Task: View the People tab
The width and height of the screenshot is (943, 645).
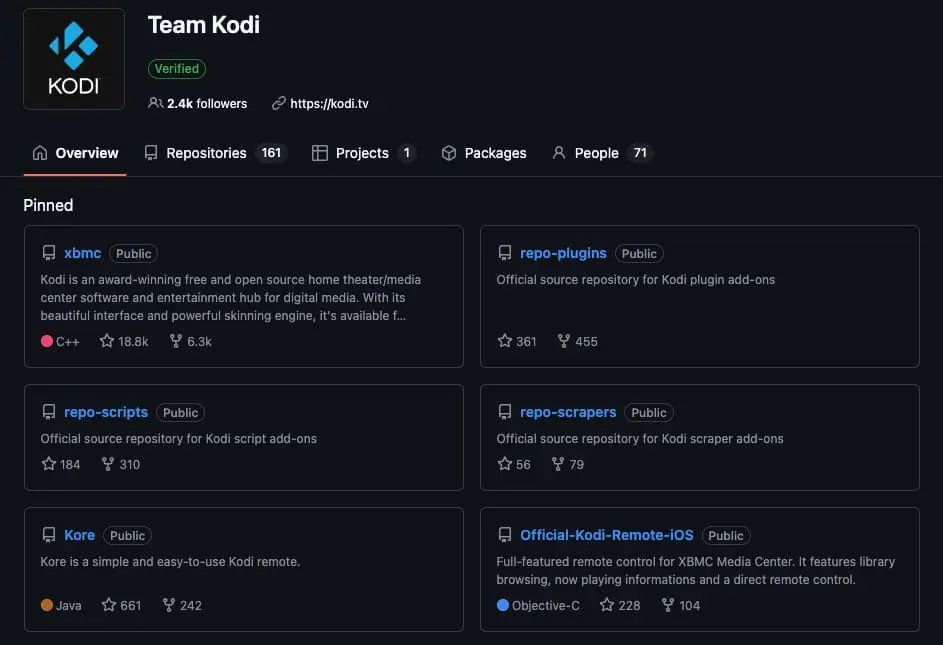Action: pyautogui.click(x=602, y=153)
